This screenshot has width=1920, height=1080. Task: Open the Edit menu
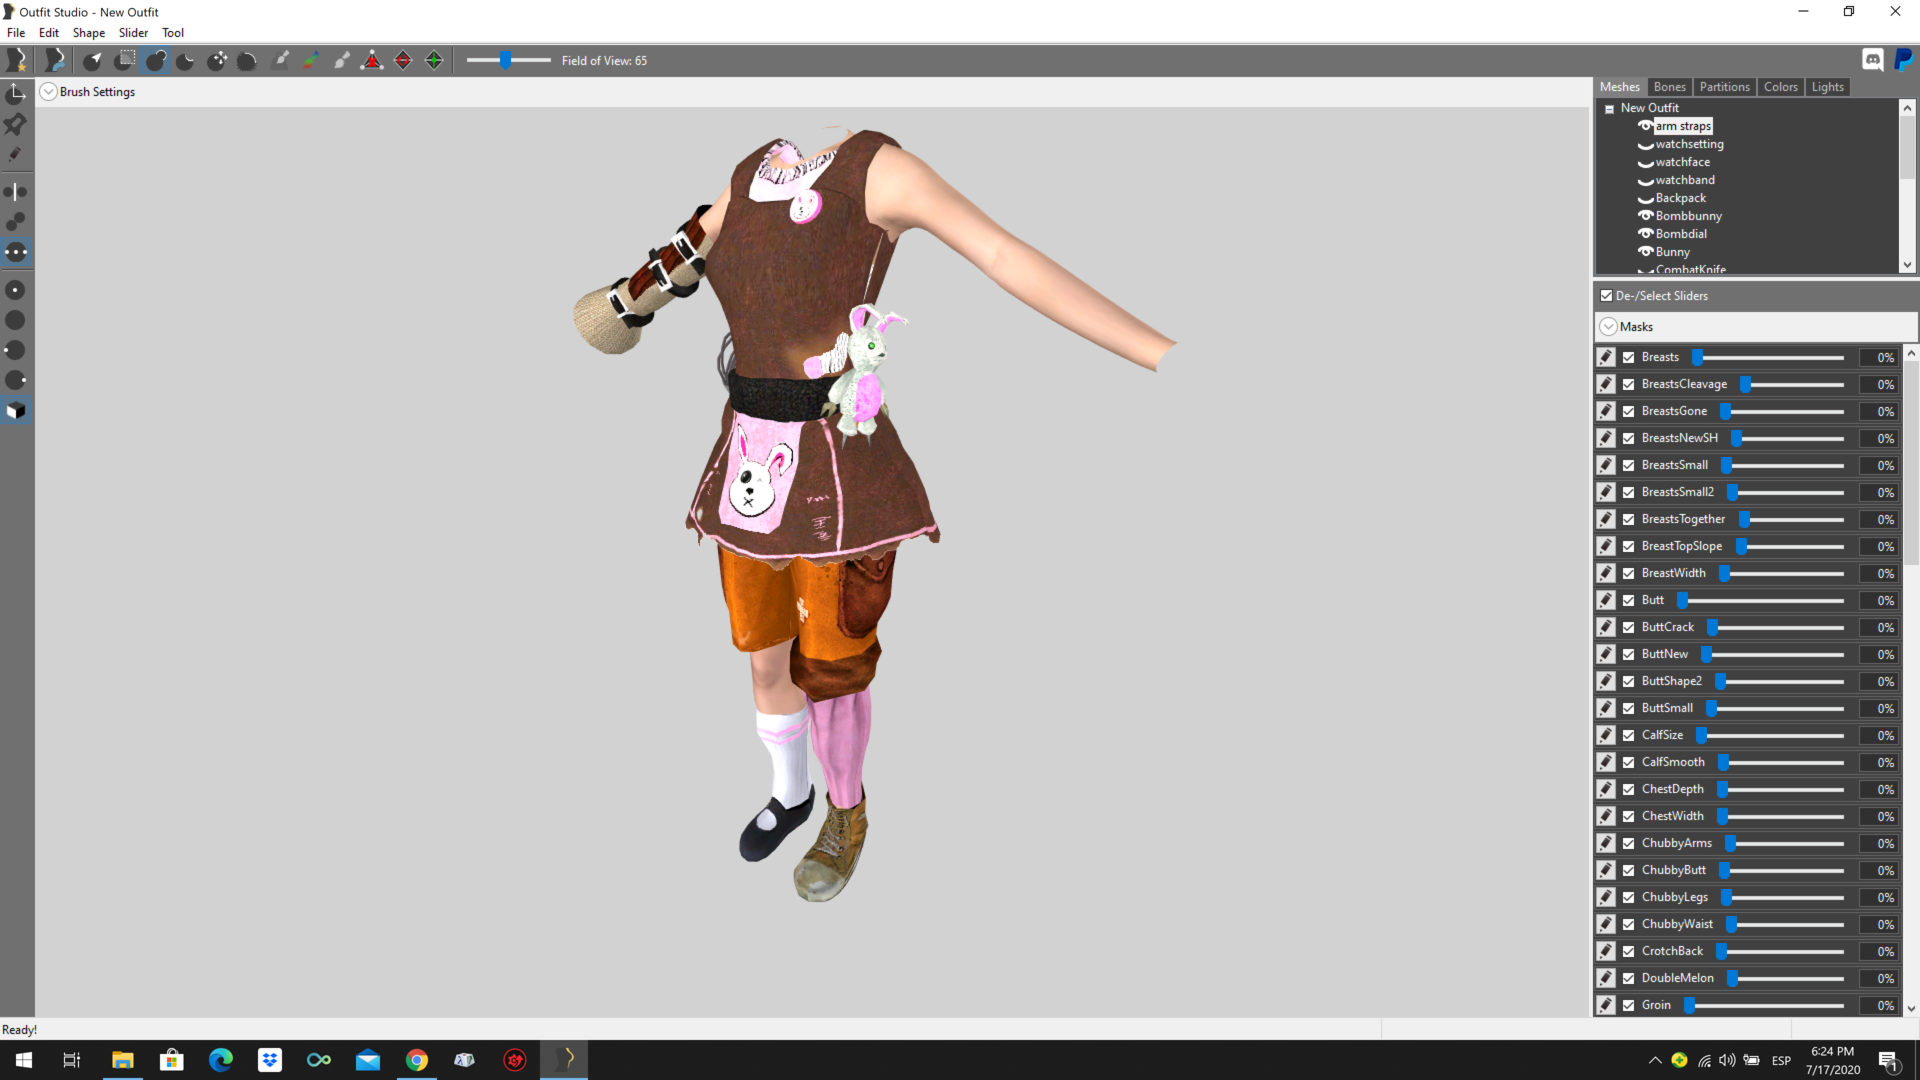coord(49,33)
